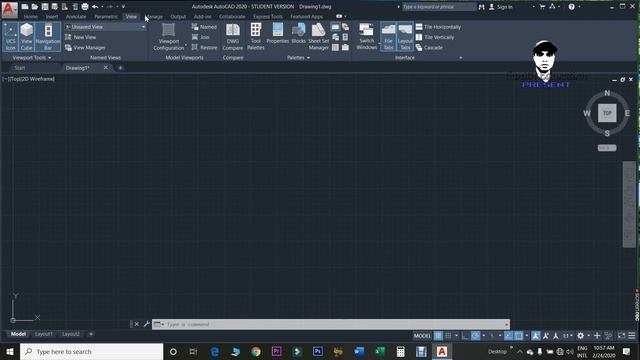Switch to Home ribbon tab

(x=31, y=17)
